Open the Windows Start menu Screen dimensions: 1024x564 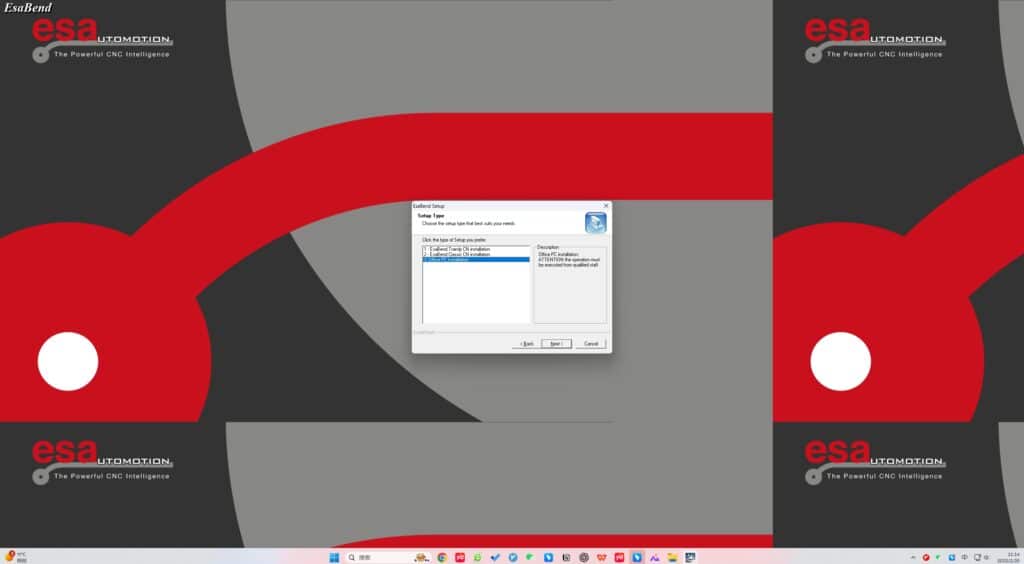pyautogui.click(x=334, y=557)
